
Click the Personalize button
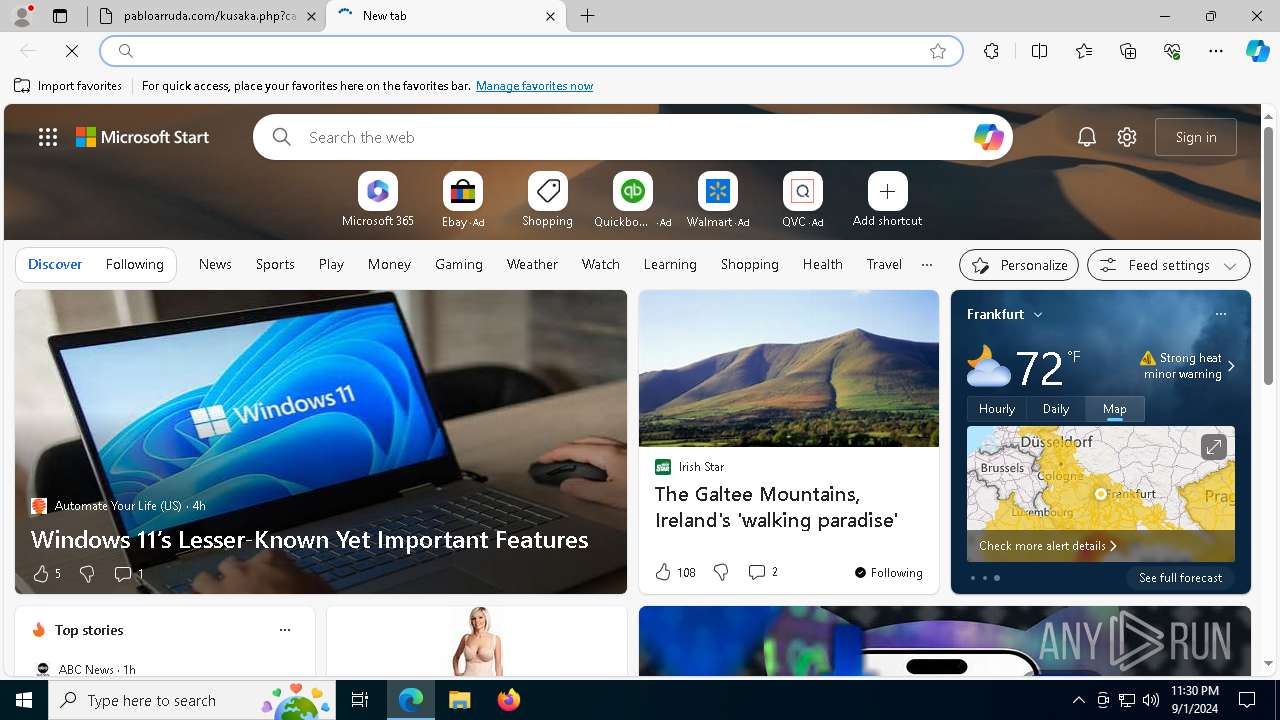coord(1019,265)
